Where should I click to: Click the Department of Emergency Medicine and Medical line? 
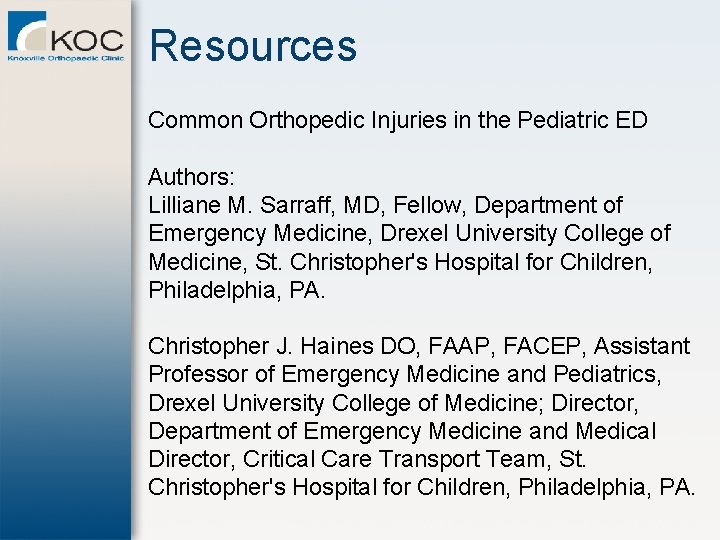coord(402,431)
